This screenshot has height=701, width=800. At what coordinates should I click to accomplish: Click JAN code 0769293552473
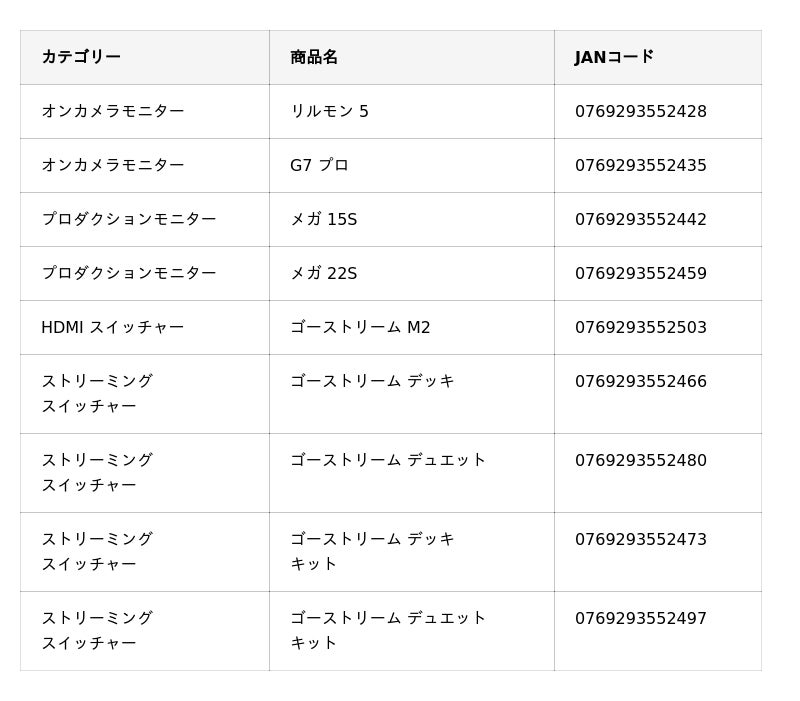click(x=640, y=539)
